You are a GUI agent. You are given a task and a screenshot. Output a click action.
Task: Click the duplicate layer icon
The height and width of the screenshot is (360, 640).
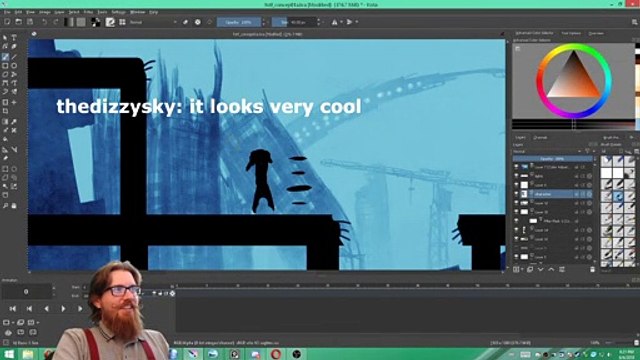[x=530, y=269]
